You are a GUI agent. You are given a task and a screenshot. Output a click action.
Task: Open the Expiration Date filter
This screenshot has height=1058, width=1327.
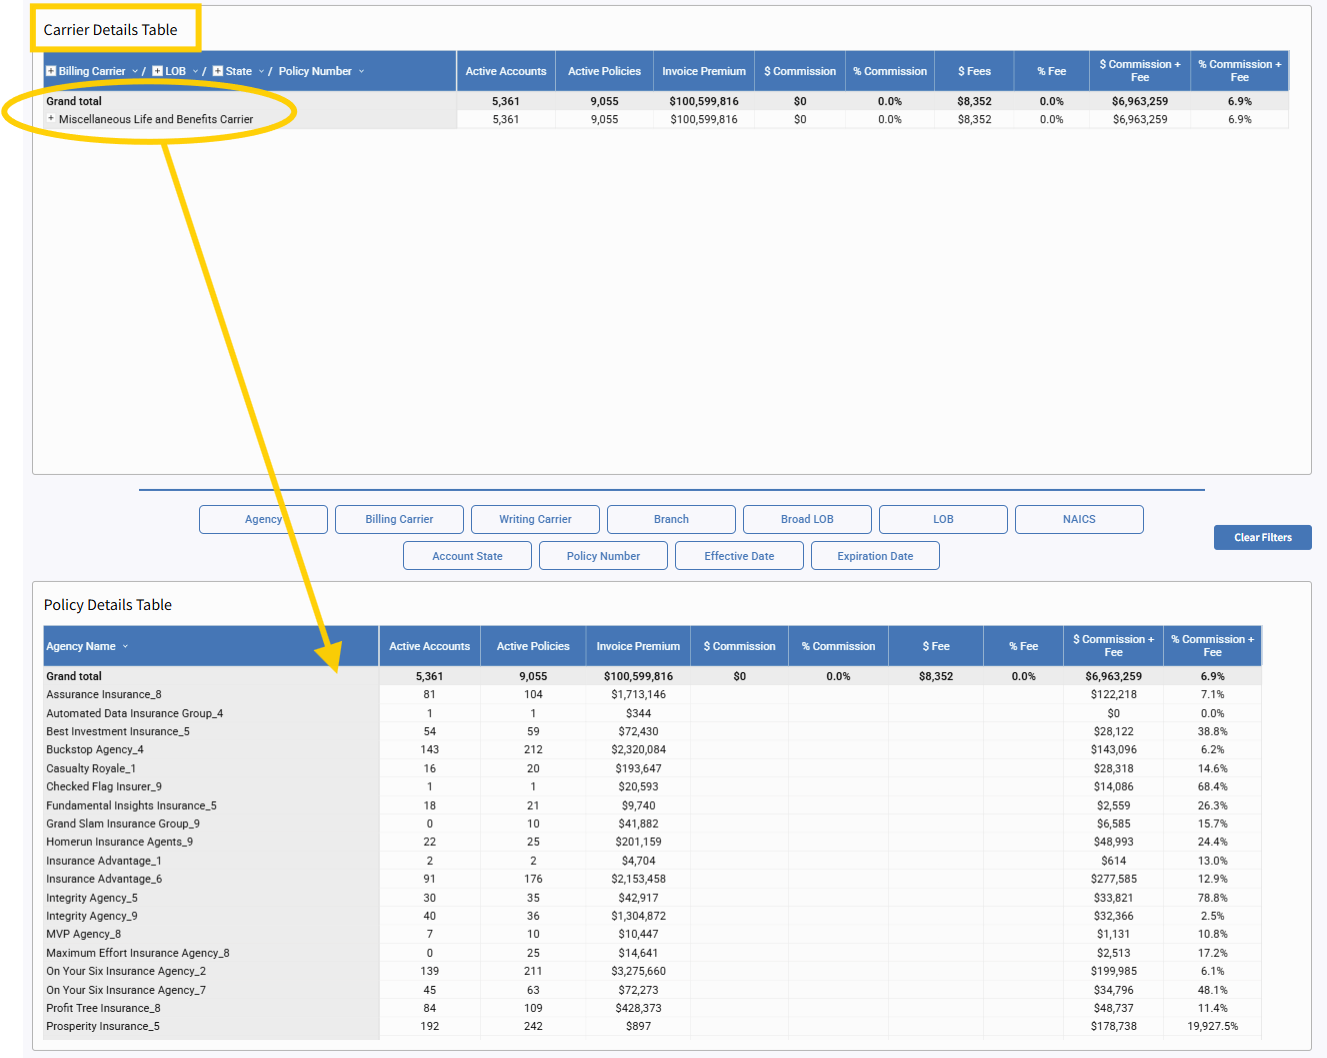[875, 556]
